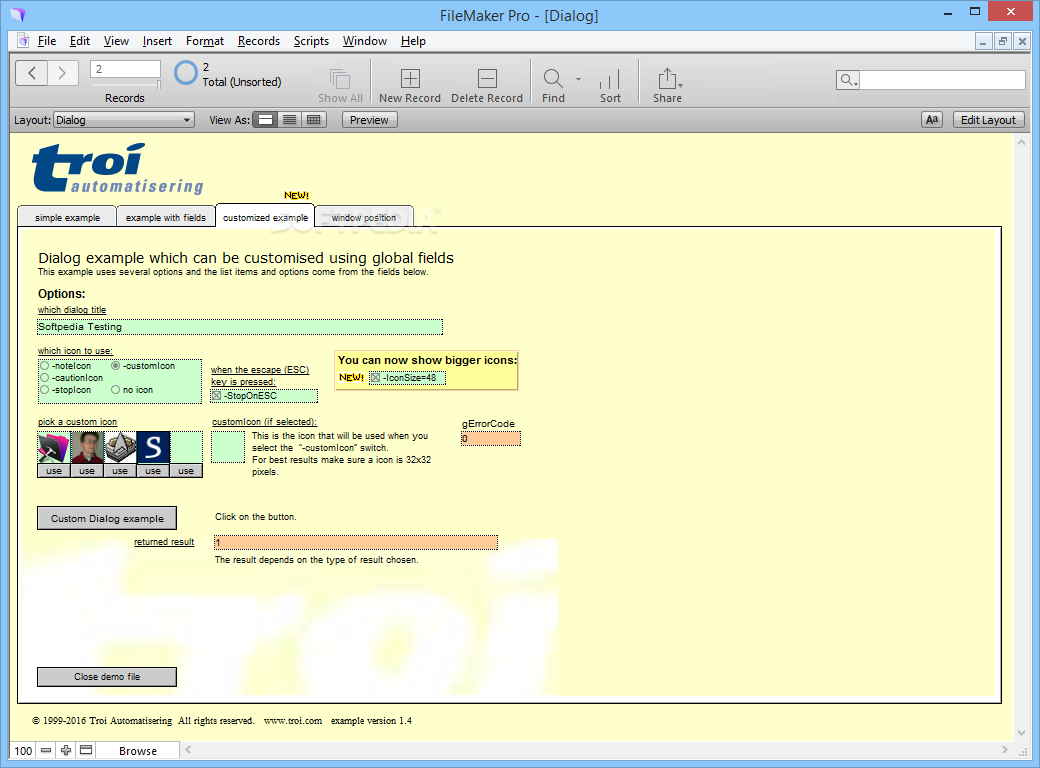Click the gErrorCode field
Screen dimensions: 1040x768
tap(491, 438)
